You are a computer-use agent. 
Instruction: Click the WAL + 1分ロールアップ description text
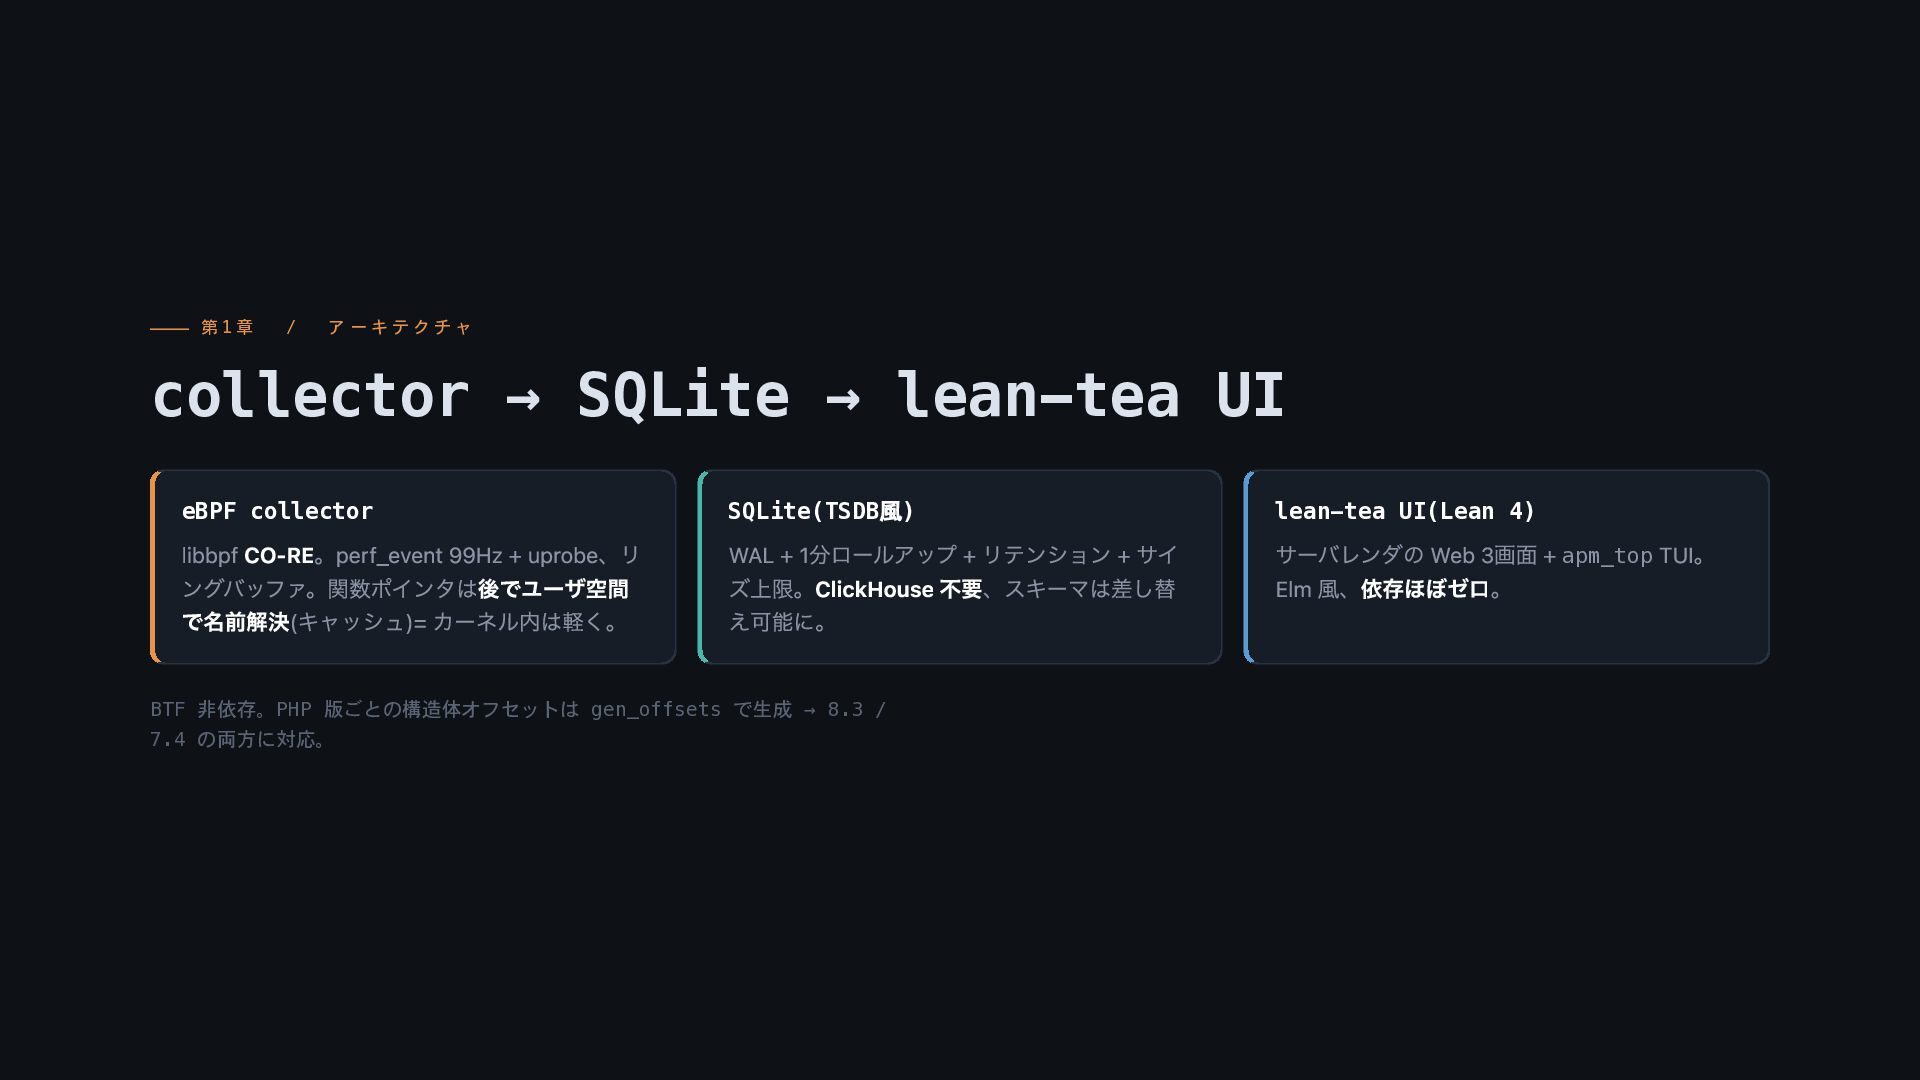[953, 588]
